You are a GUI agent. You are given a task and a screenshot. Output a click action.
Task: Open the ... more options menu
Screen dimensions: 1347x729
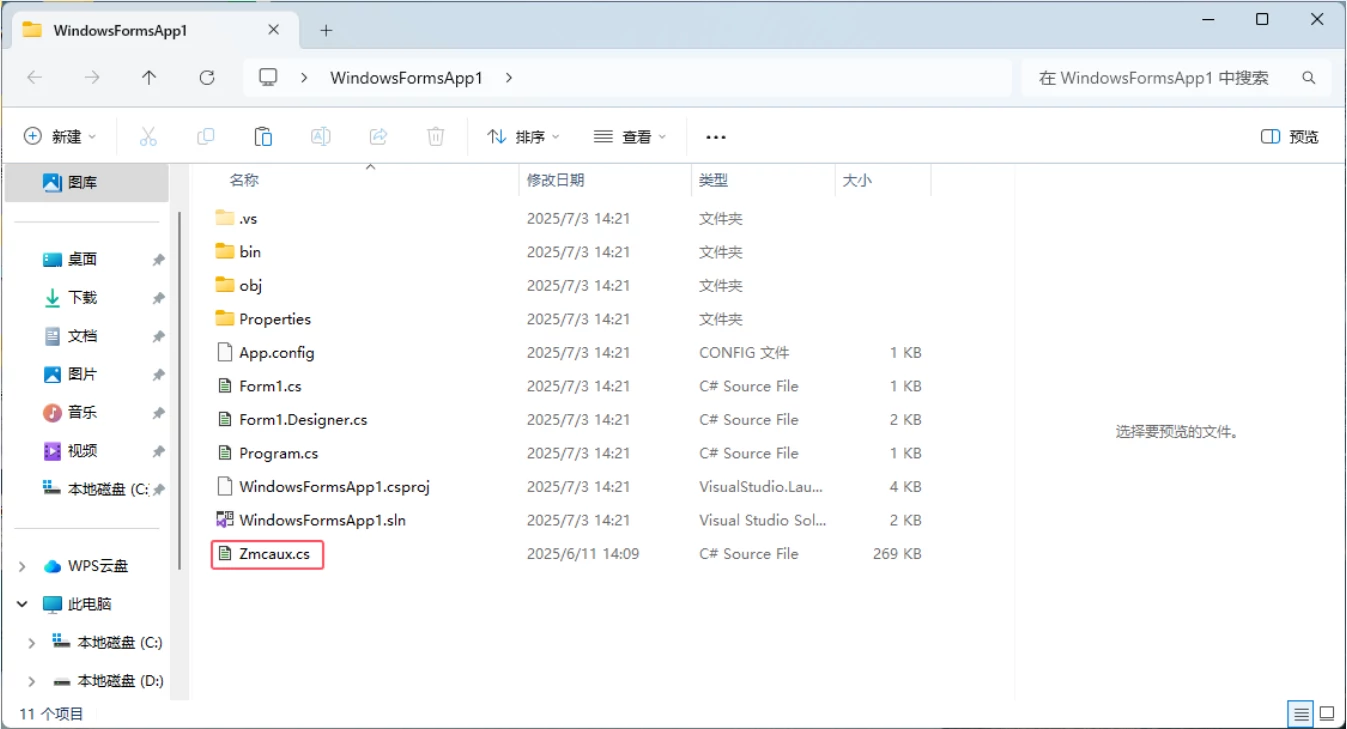(x=715, y=136)
